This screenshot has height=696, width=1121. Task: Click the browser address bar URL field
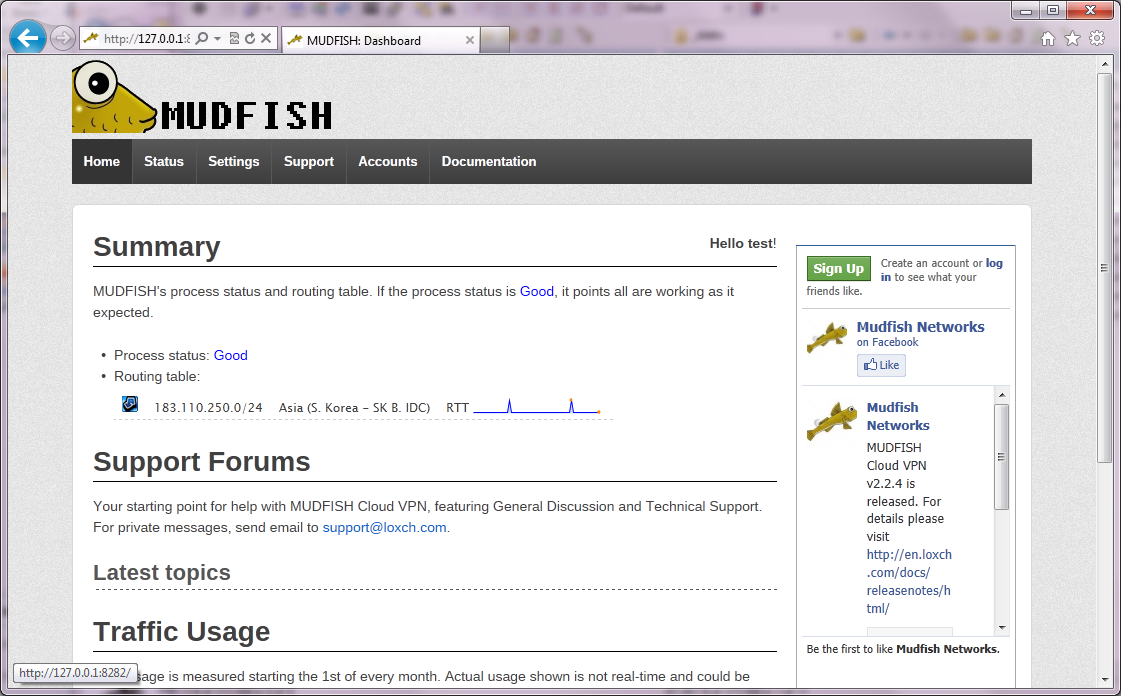click(145, 39)
